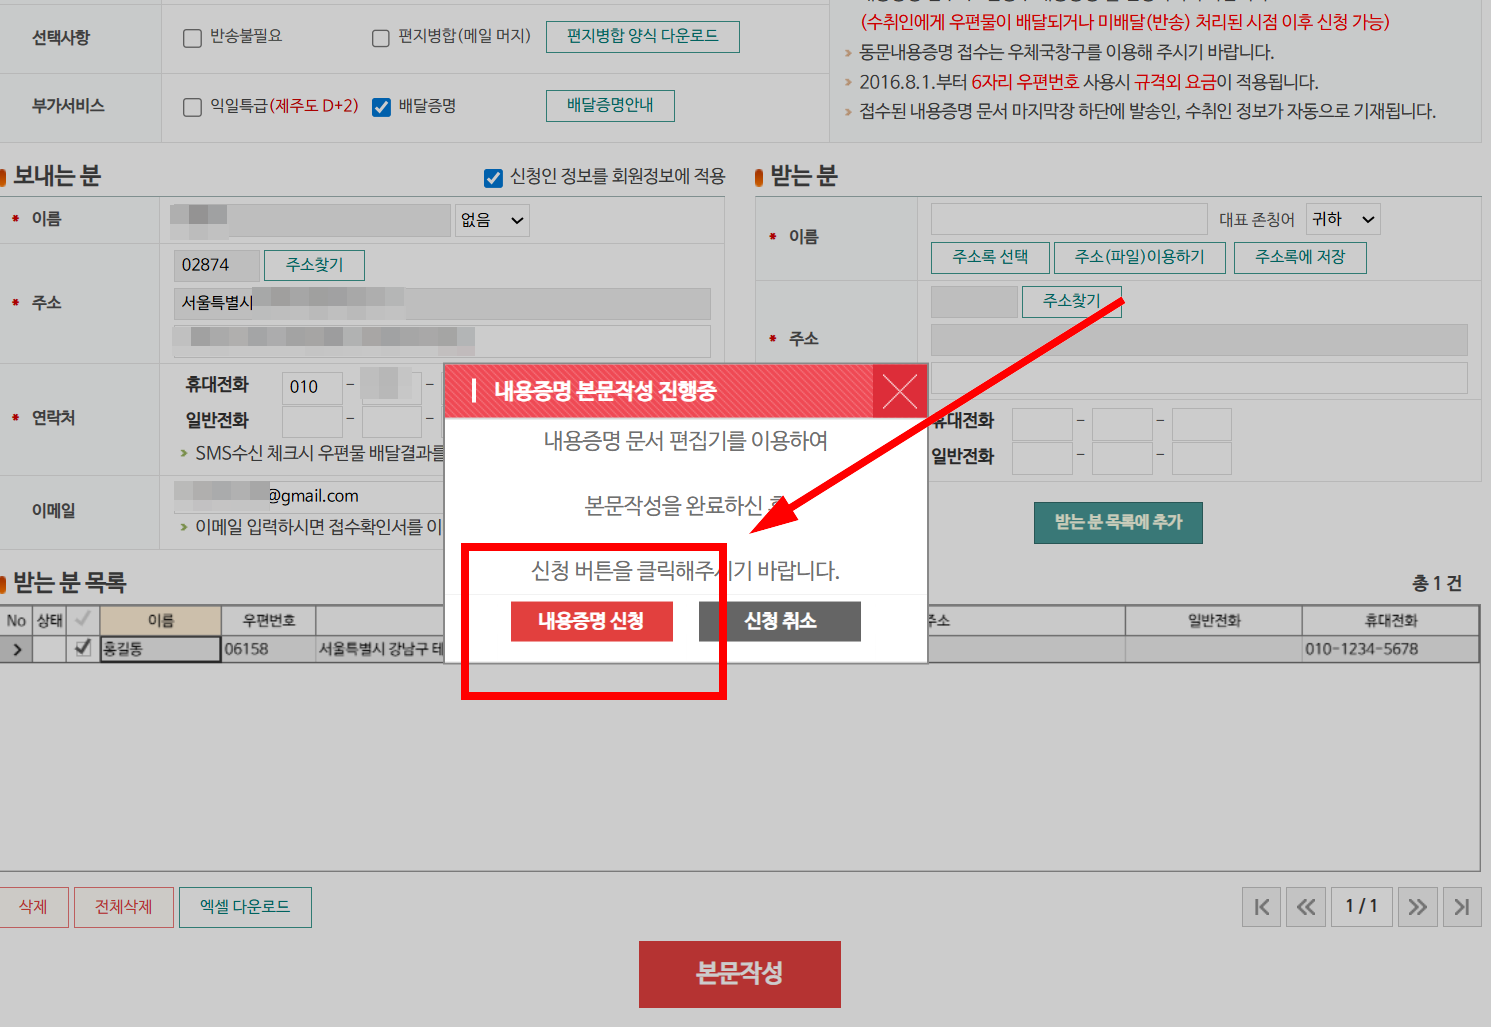The height and width of the screenshot is (1027, 1491).
Task: Open the 귀하 honorific dropdown
Action: (x=1342, y=219)
